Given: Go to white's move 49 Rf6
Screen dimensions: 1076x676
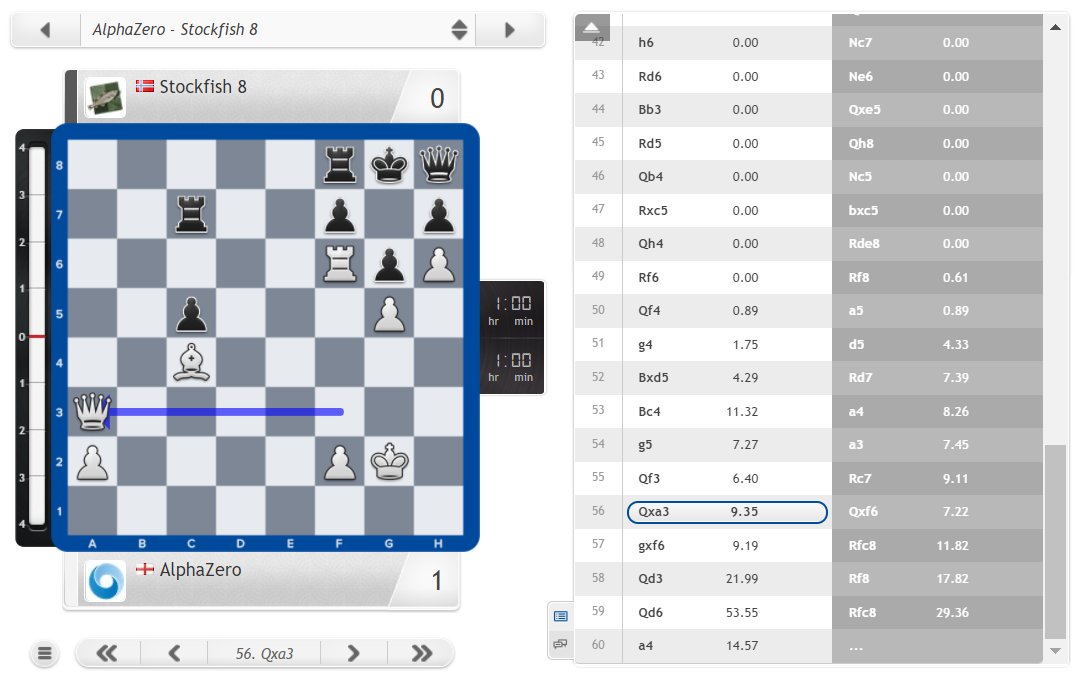Looking at the screenshot, I should [x=727, y=277].
